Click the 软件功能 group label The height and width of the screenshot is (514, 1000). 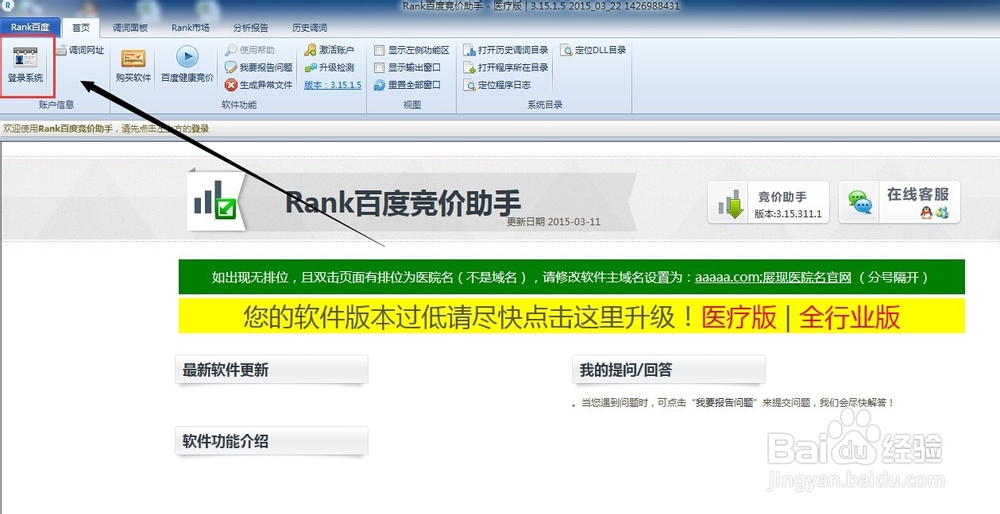pos(239,105)
